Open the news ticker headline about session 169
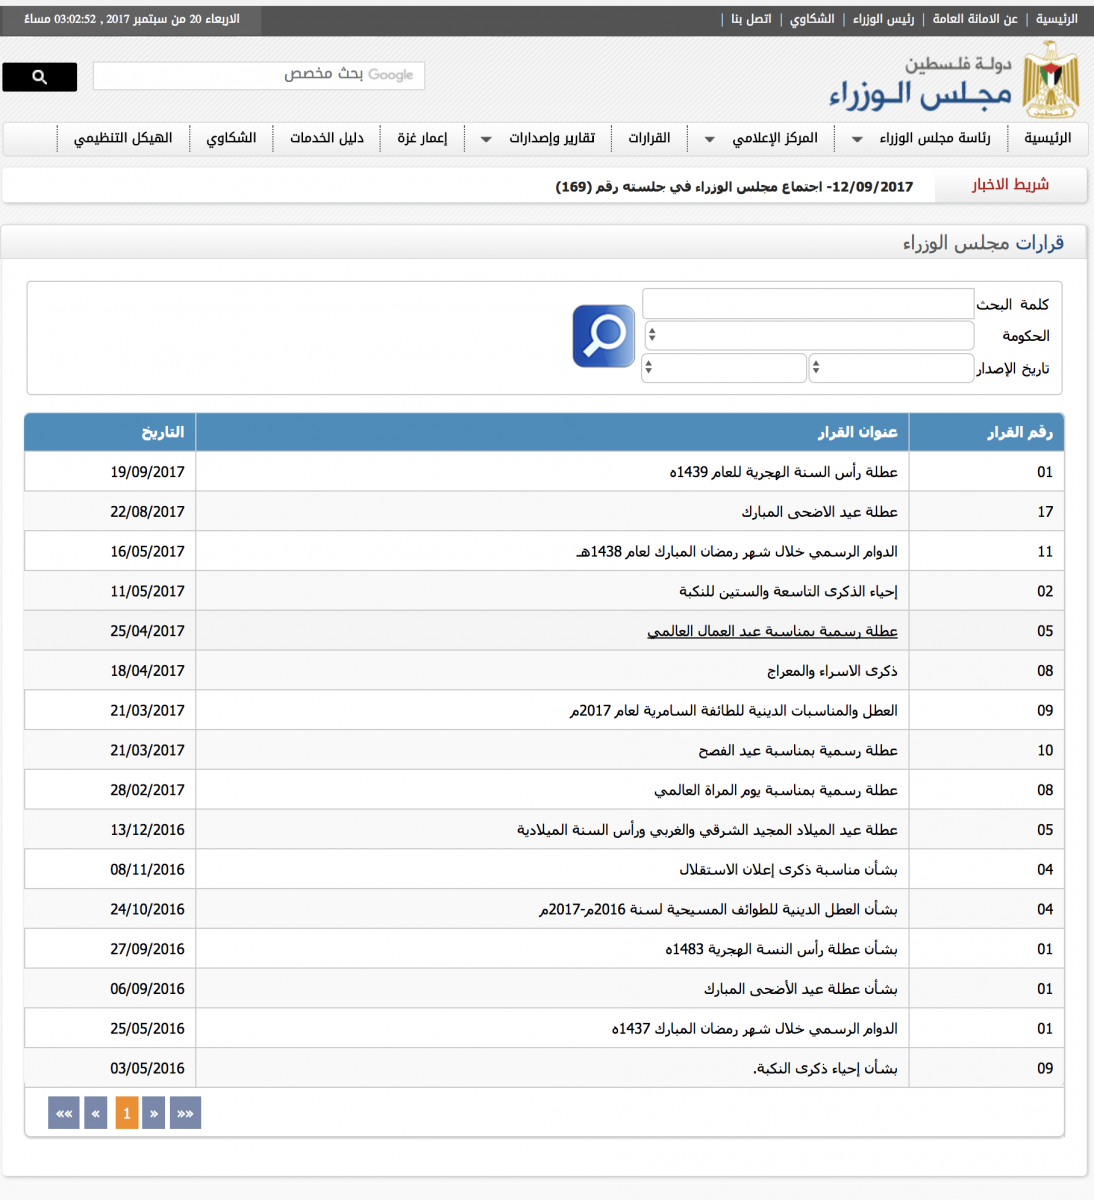This screenshot has height=1200, width=1094. 734,187
